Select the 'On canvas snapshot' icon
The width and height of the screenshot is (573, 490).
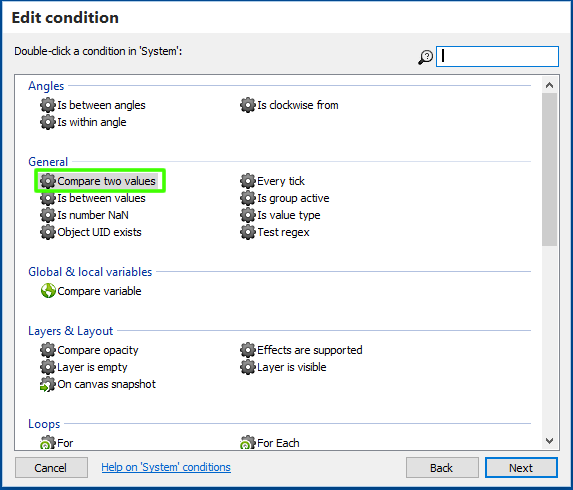[x=48, y=384]
